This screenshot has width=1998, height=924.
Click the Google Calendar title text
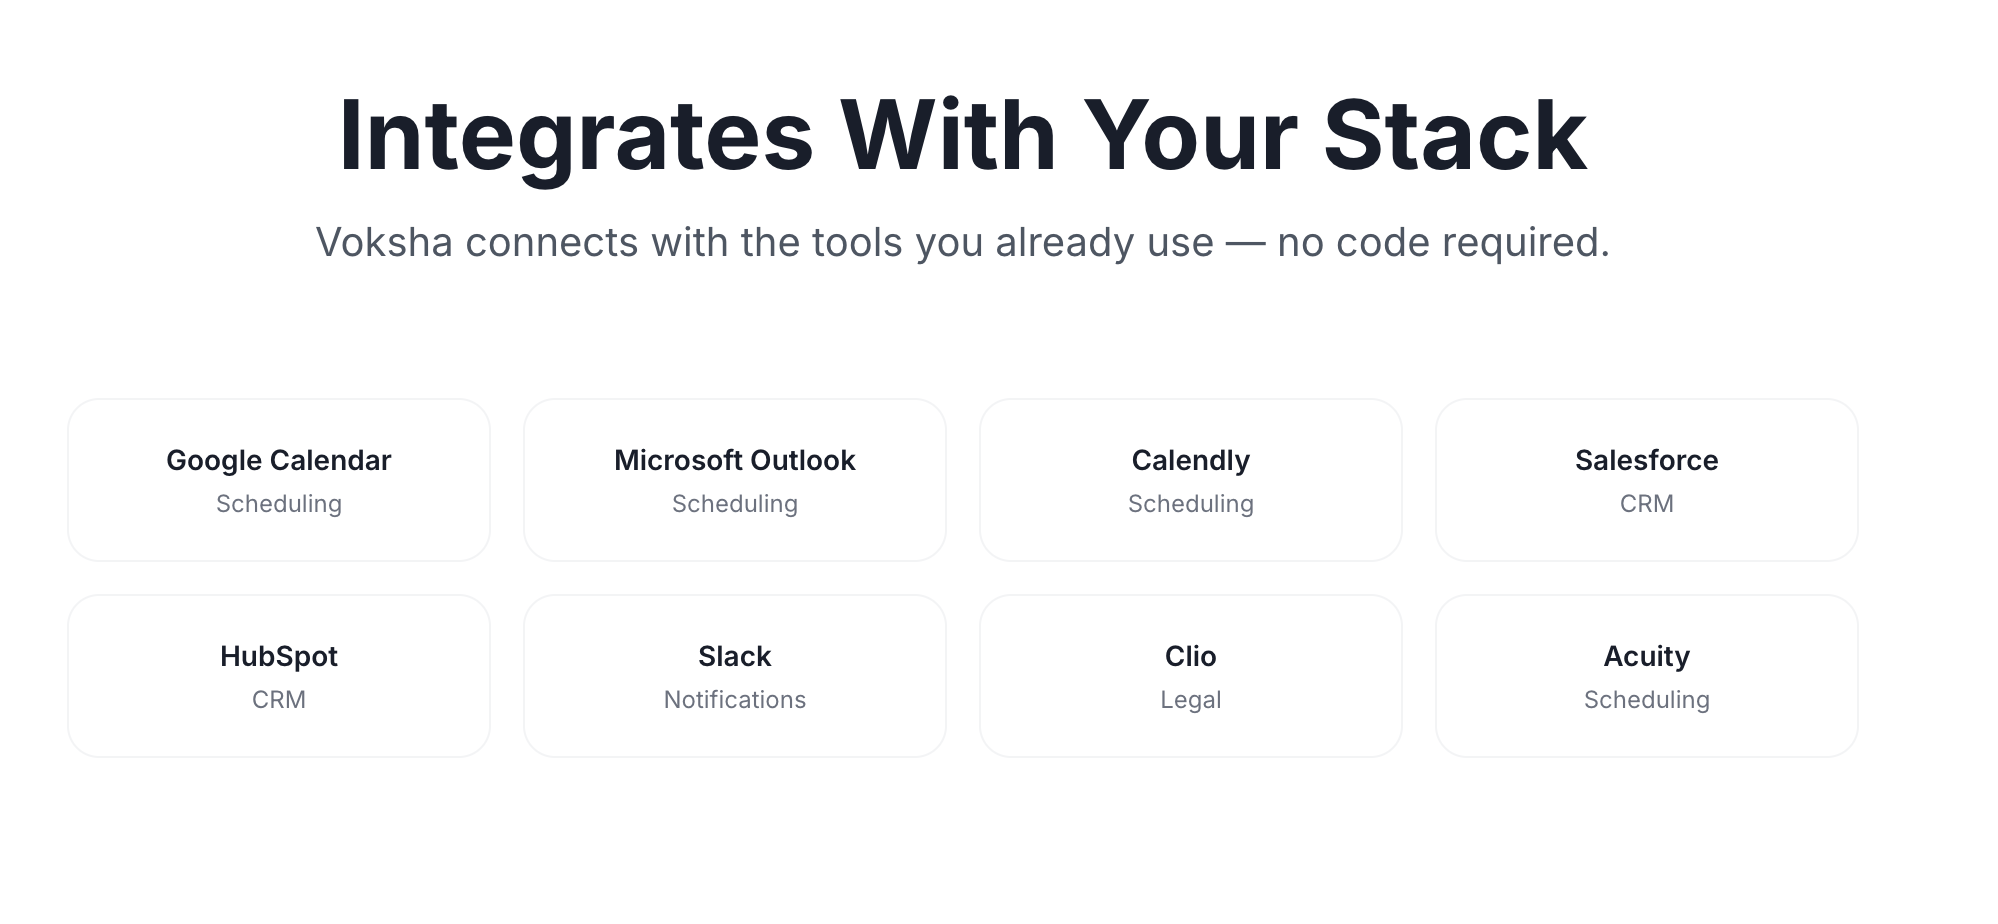coord(279,460)
